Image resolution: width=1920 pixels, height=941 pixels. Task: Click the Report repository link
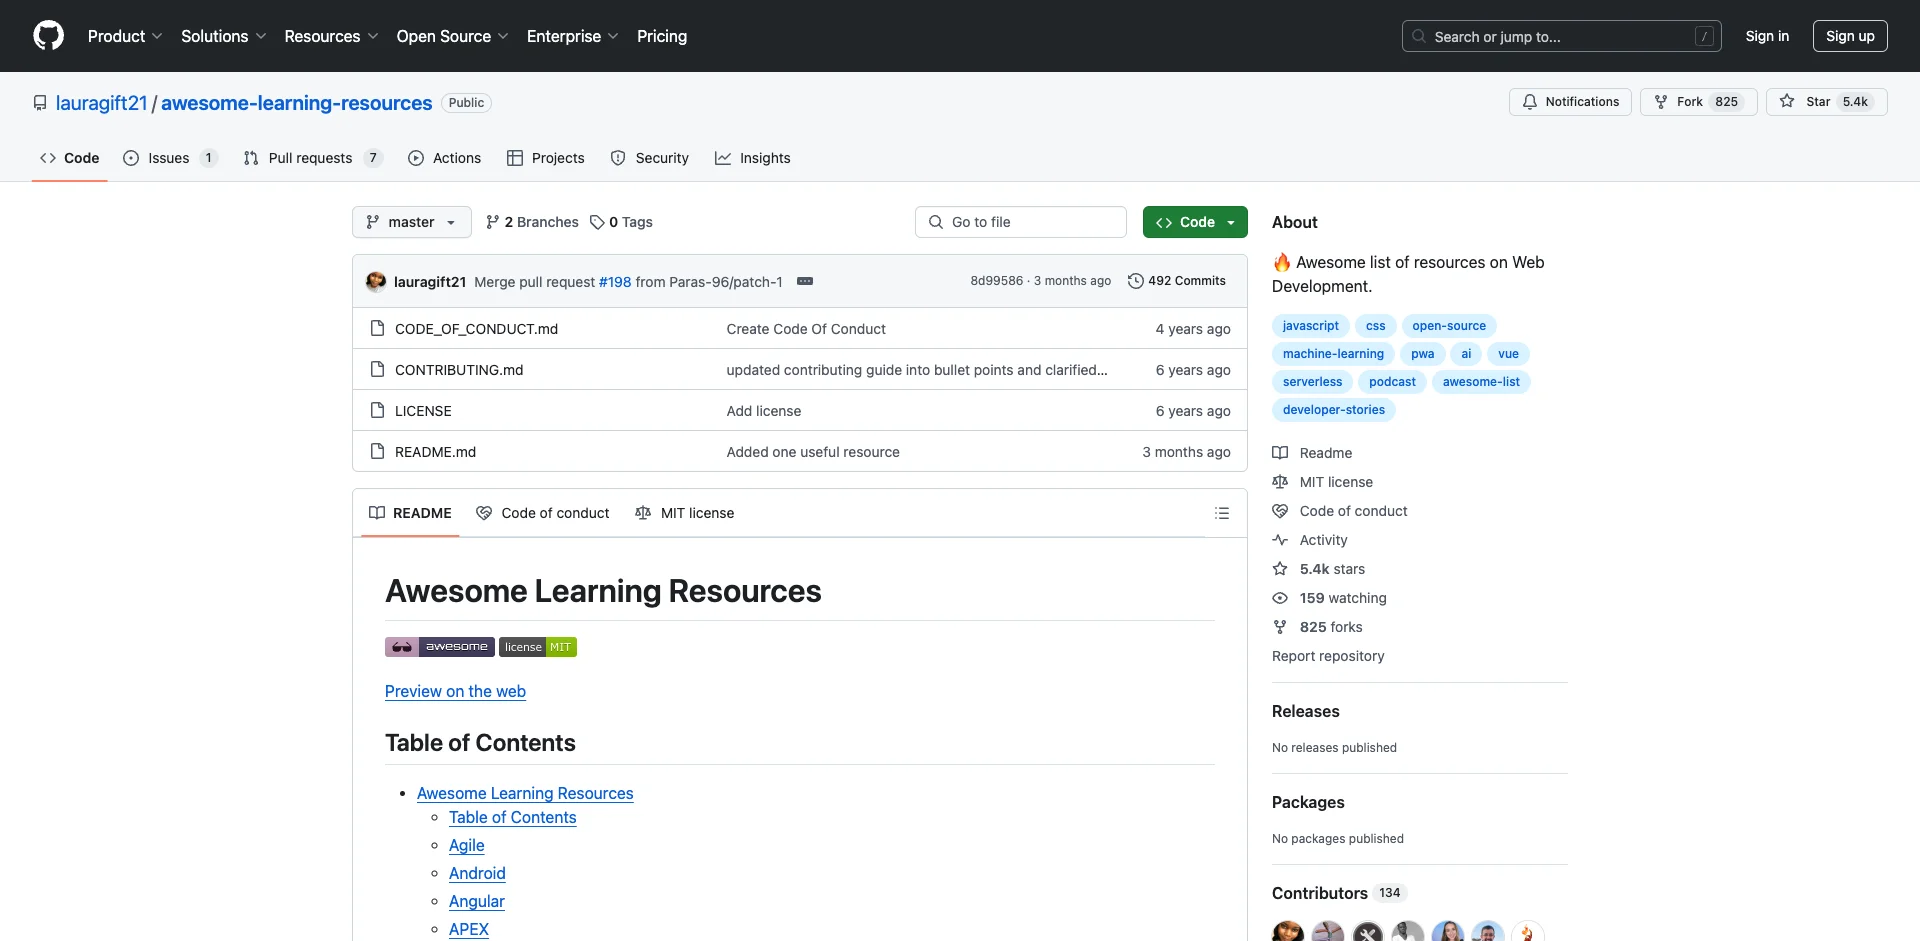click(x=1328, y=656)
